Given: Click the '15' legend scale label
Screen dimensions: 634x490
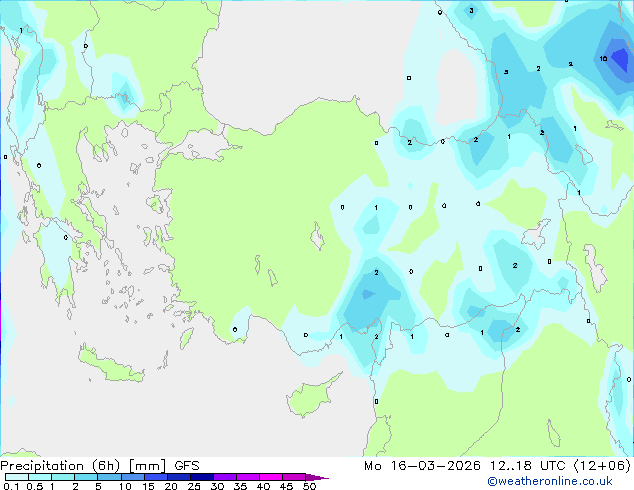Looking at the screenshot, I should 148,486.
